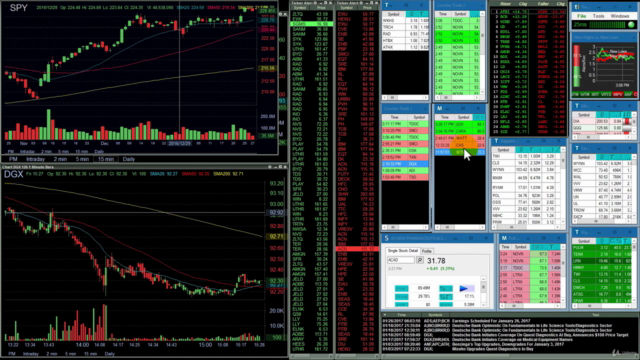The image size is (640, 360).
Task: Select WKHS row in top-left watchlist
Action: coord(405,20)
